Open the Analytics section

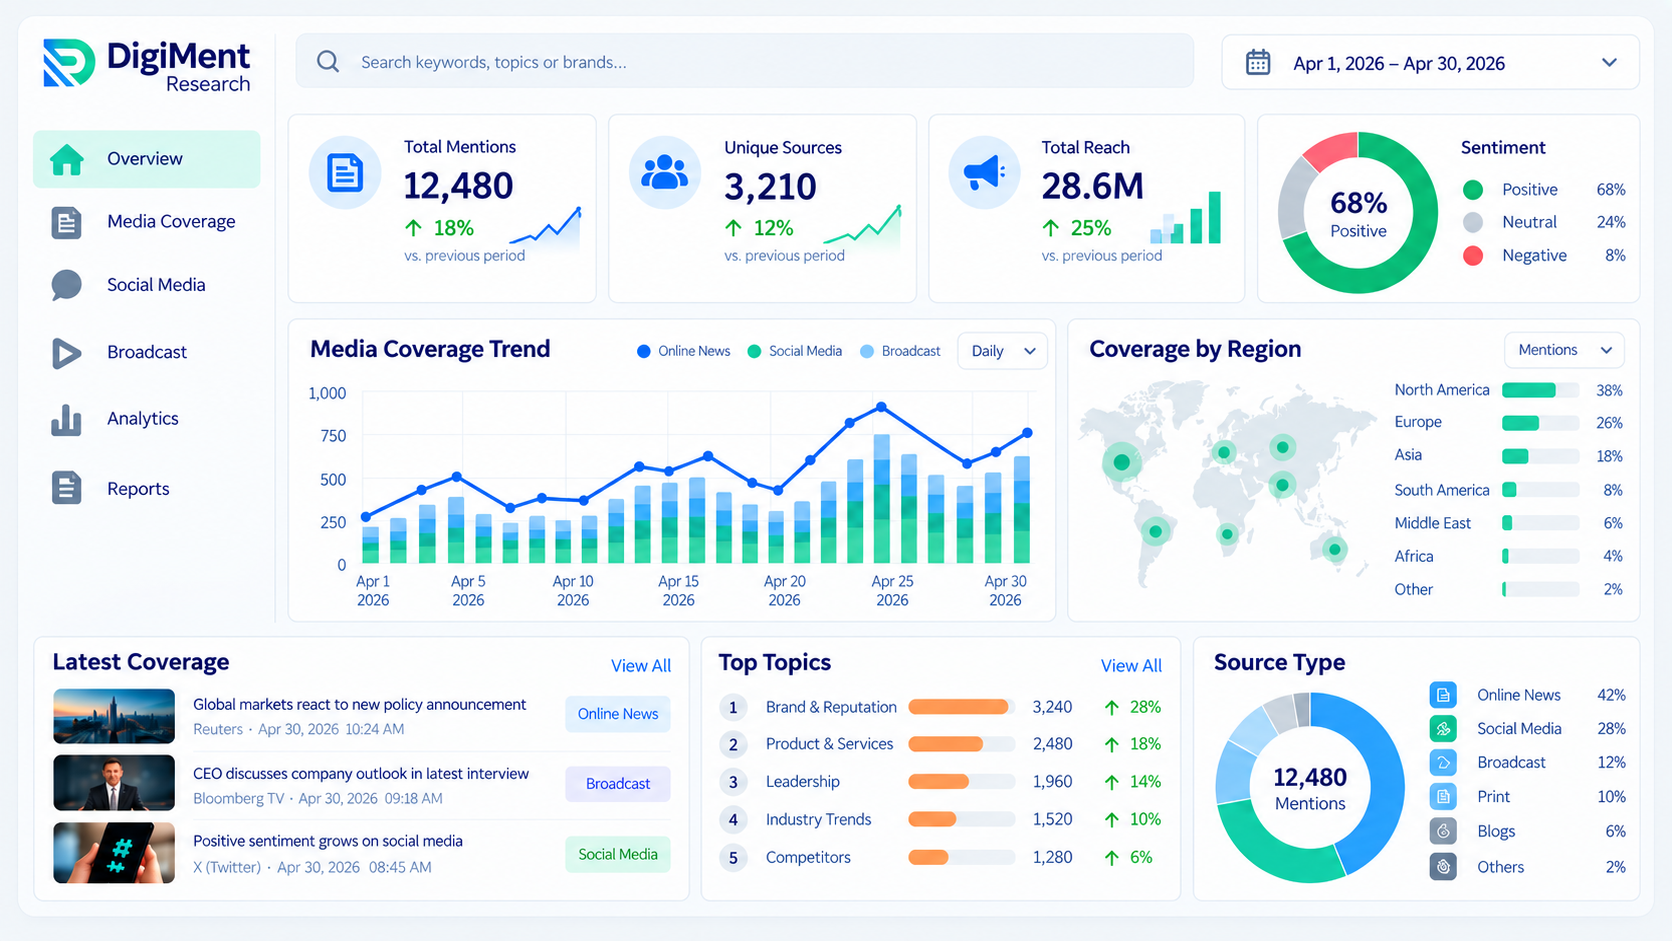[147, 419]
